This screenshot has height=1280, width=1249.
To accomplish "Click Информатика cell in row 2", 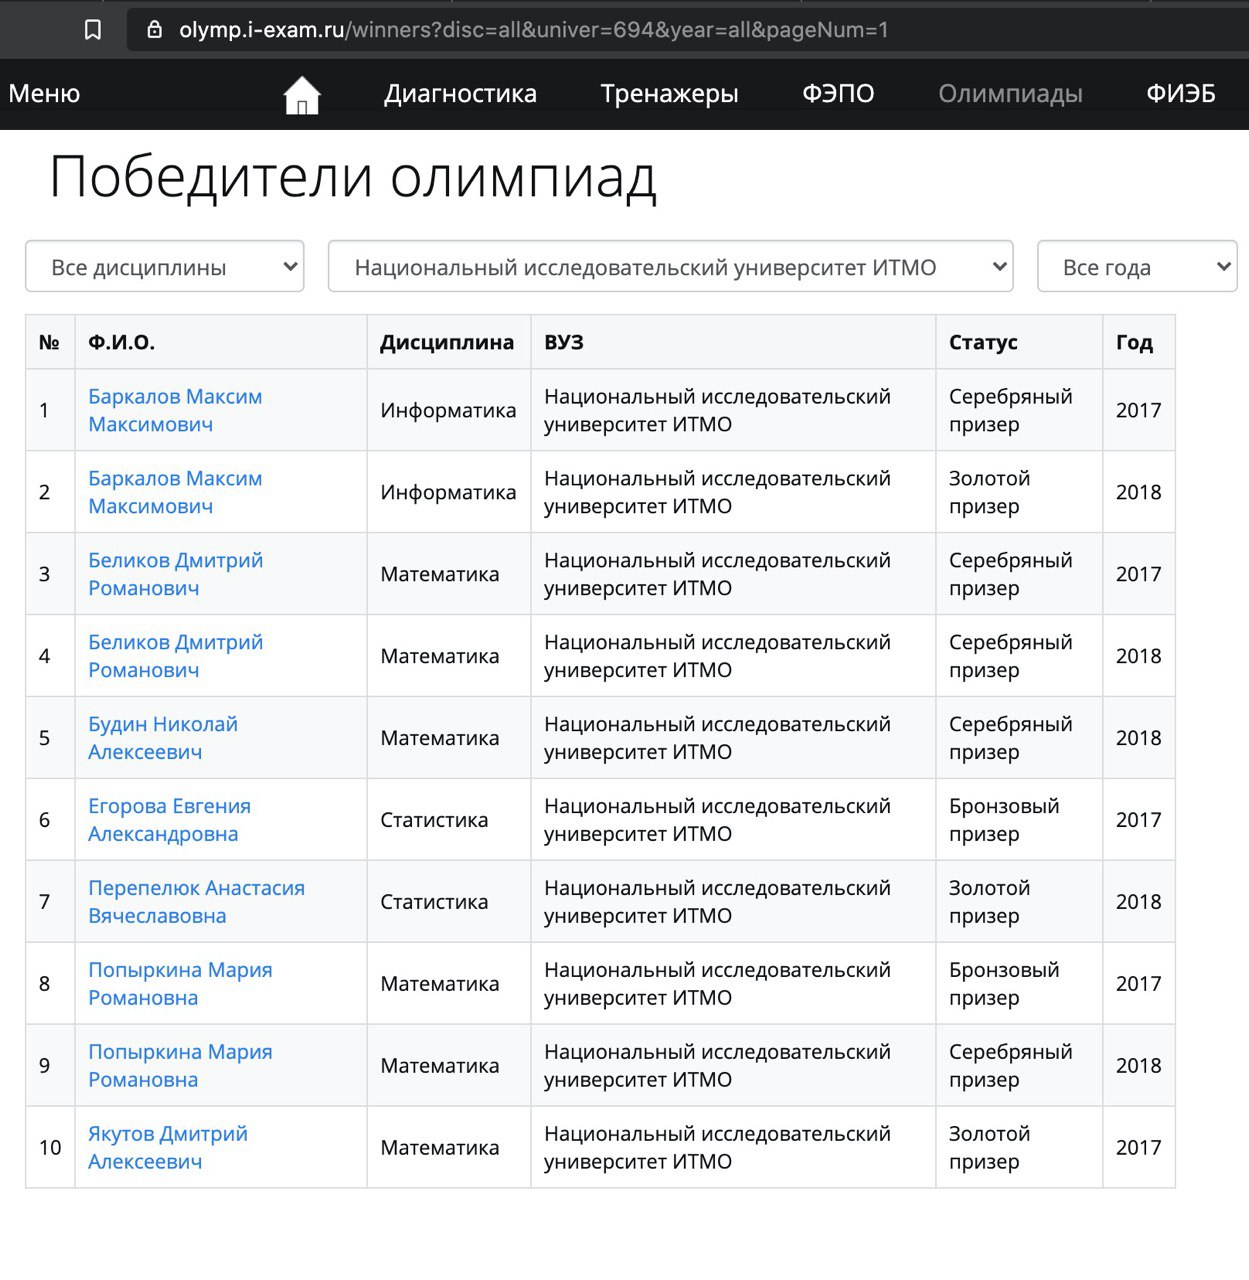I will pos(448,492).
